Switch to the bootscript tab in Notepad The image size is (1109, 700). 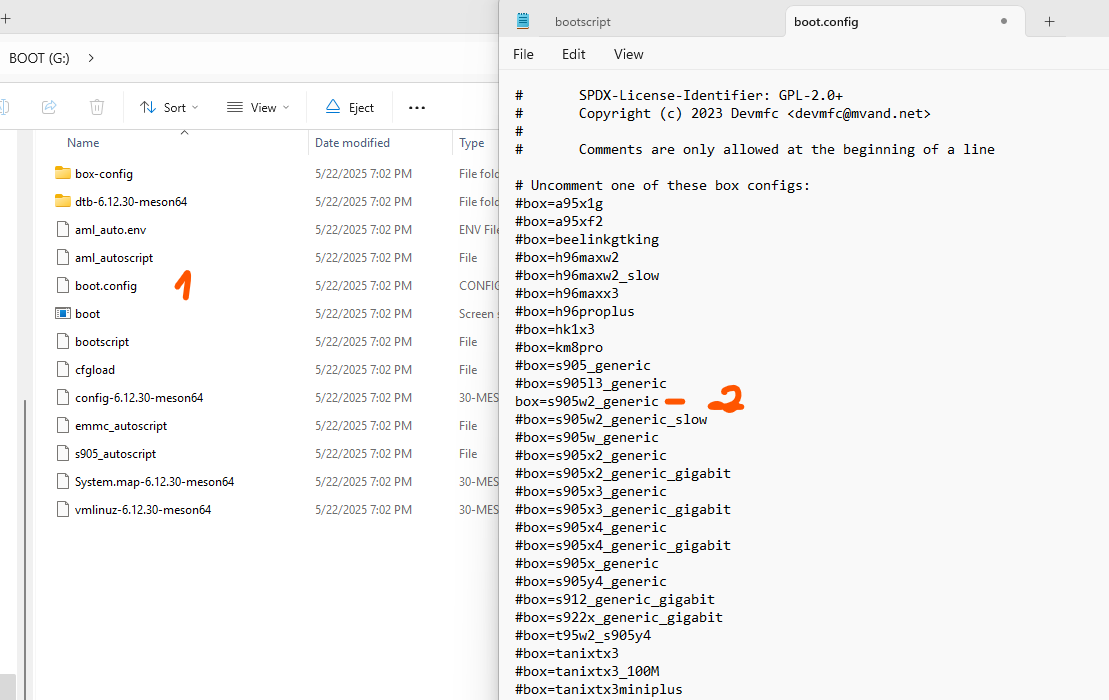tap(582, 22)
